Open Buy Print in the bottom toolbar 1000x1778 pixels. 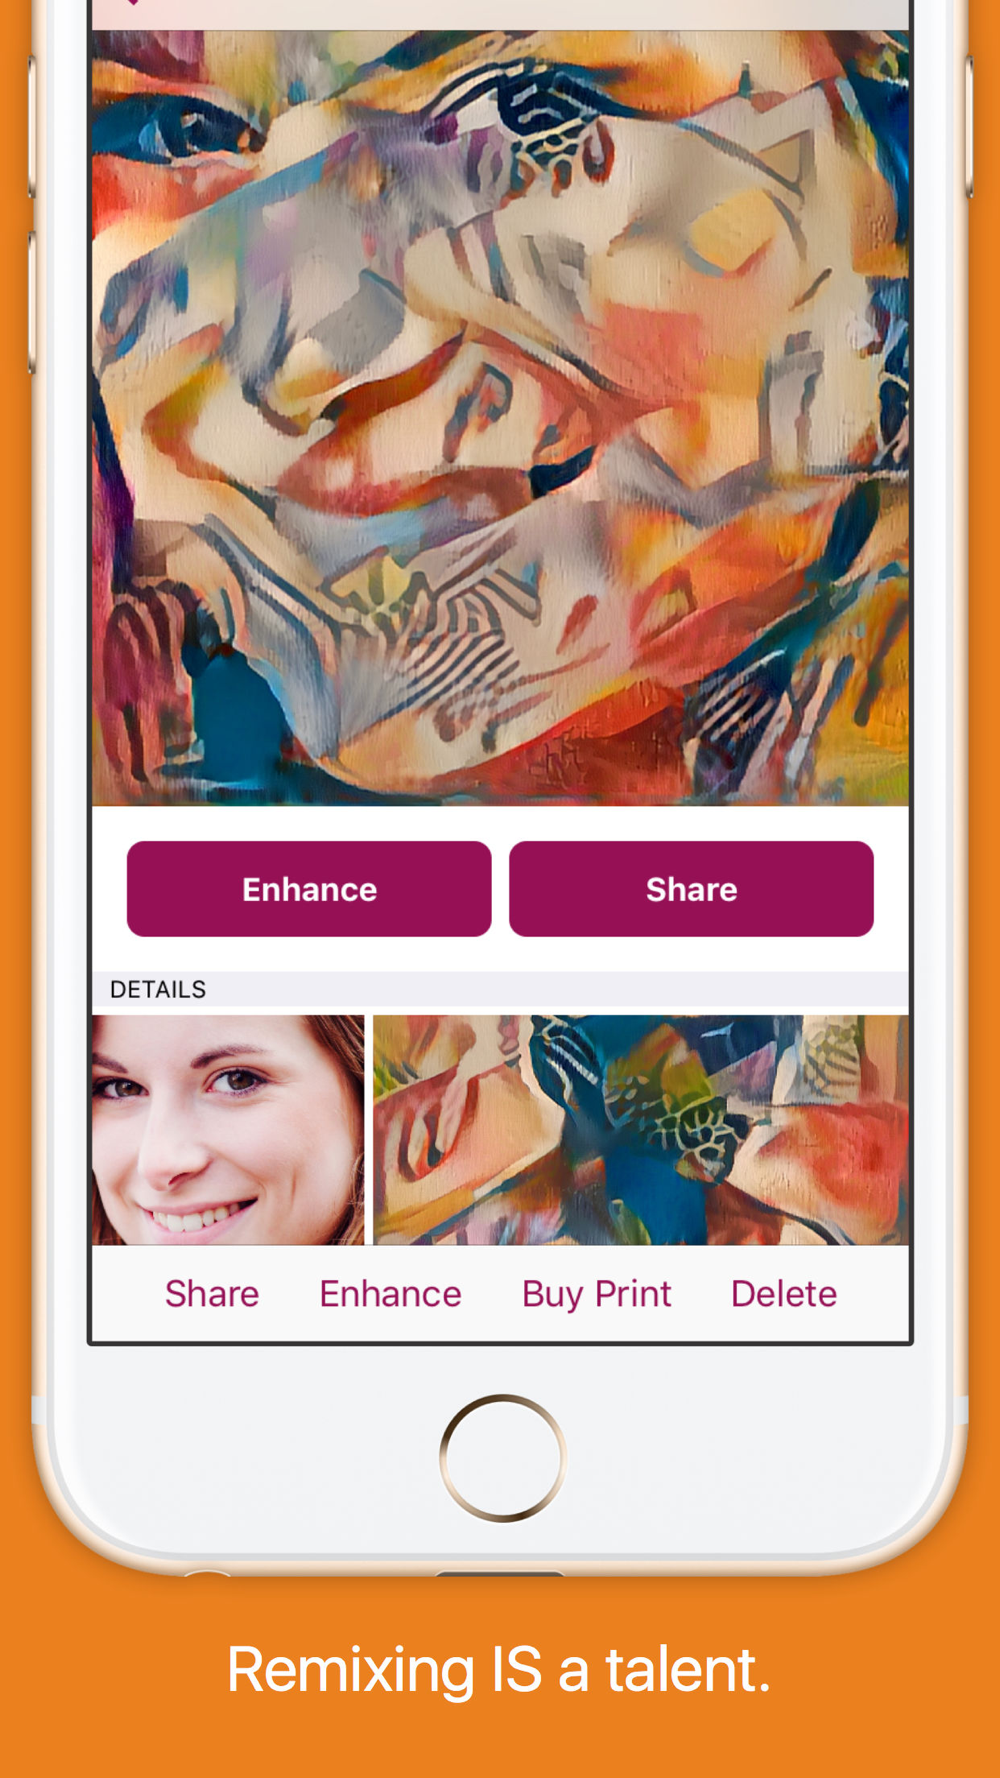click(596, 1294)
